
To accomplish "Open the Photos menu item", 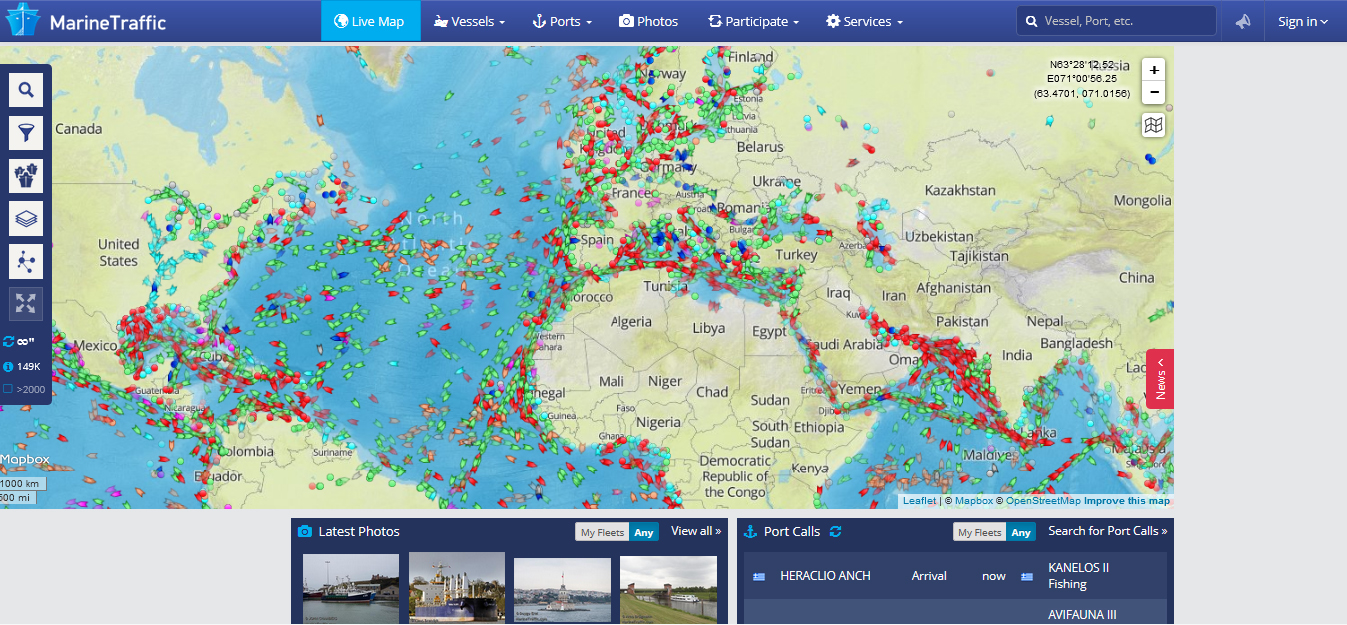I will pos(648,21).
